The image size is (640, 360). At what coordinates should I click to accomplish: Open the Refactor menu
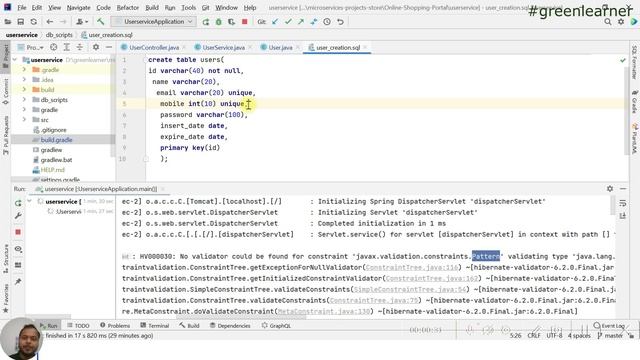[x=128, y=7]
